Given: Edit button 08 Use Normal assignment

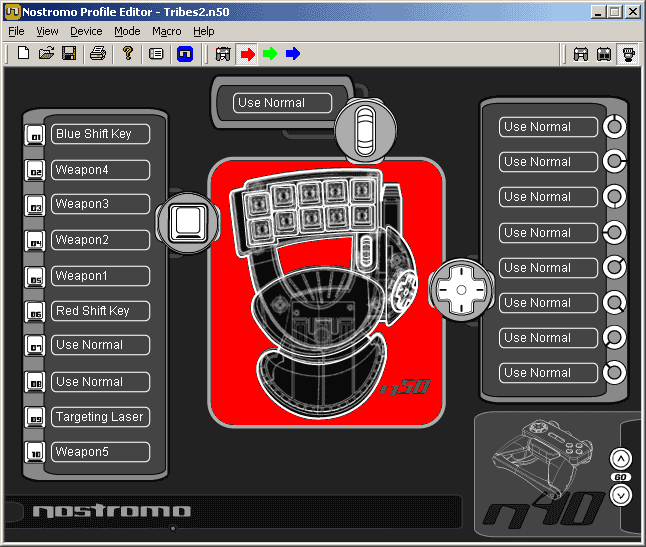Looking at the screenshot, I should pyautogui.click(x=101, y=382).
